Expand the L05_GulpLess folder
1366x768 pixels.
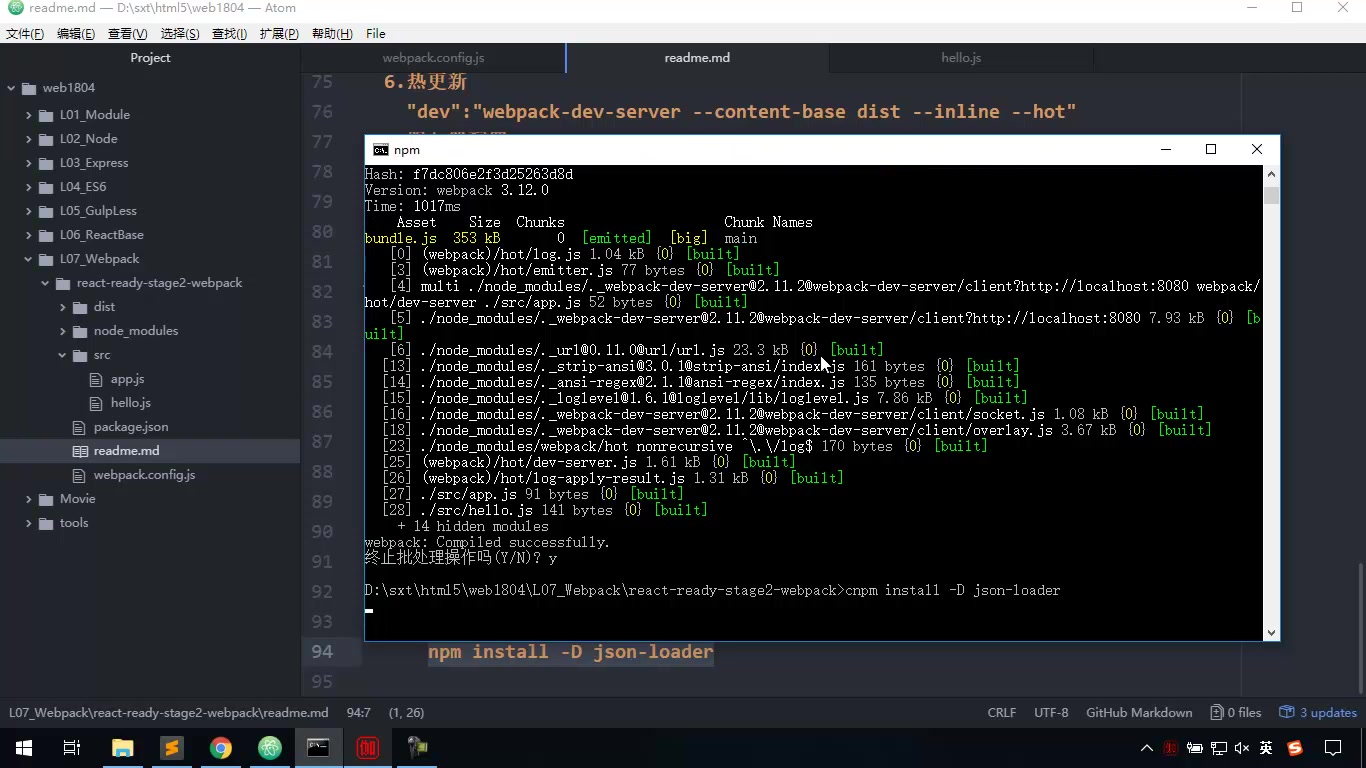[x=29, y=211]
